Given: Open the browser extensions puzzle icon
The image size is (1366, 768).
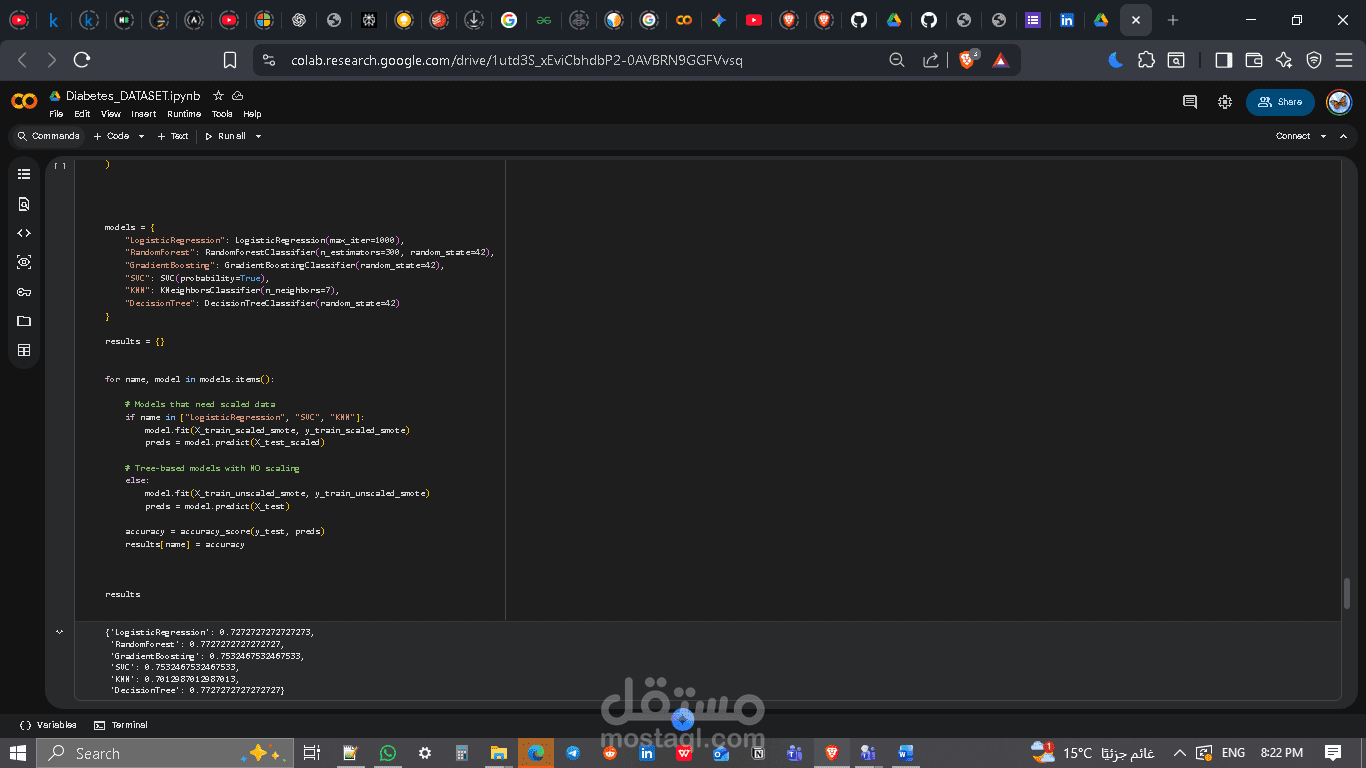Looking at the screenshot, I should [x=1147, y=60].
